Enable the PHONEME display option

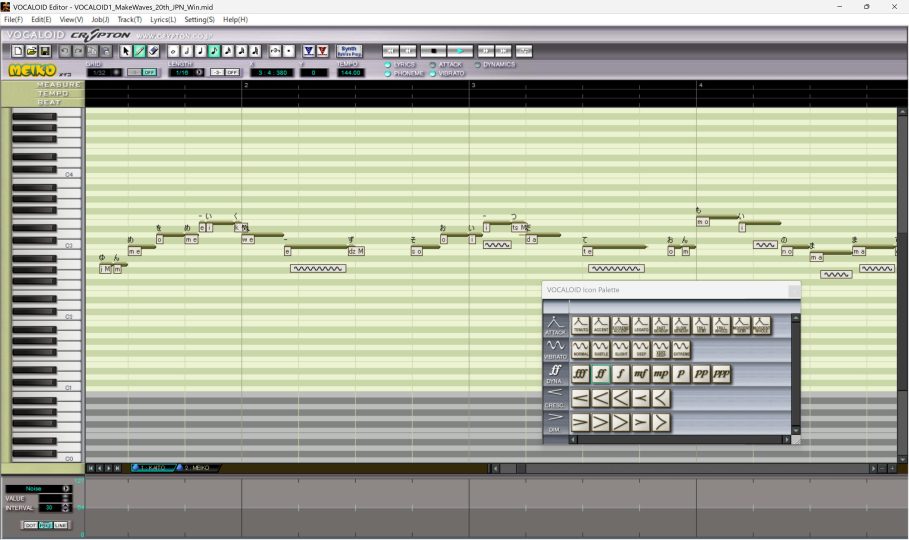389,73
